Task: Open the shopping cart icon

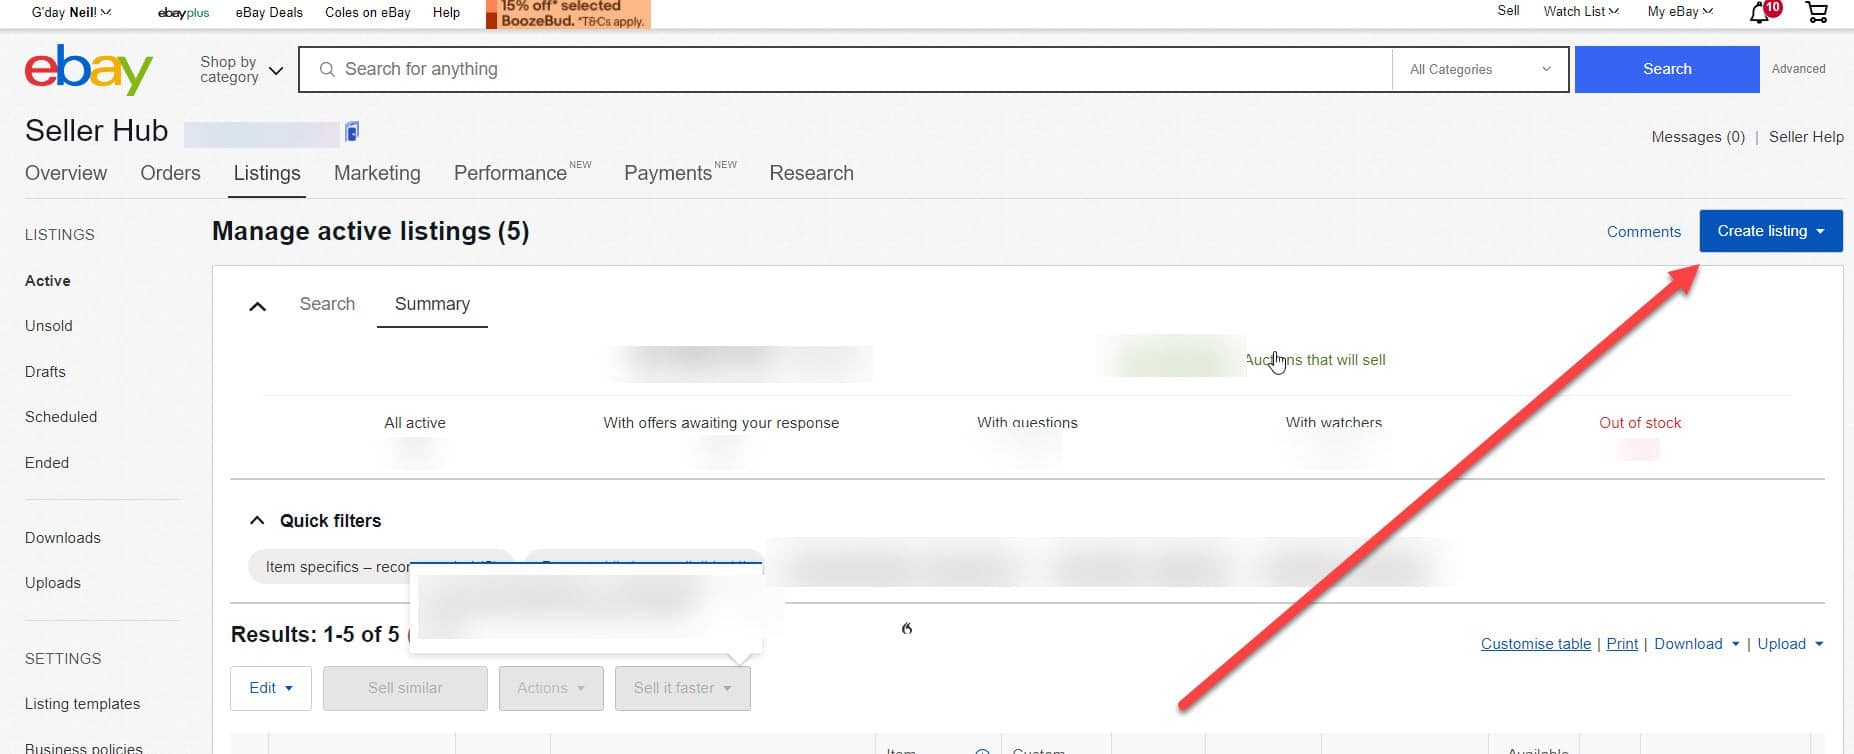Action: (x=1817, y=12)
